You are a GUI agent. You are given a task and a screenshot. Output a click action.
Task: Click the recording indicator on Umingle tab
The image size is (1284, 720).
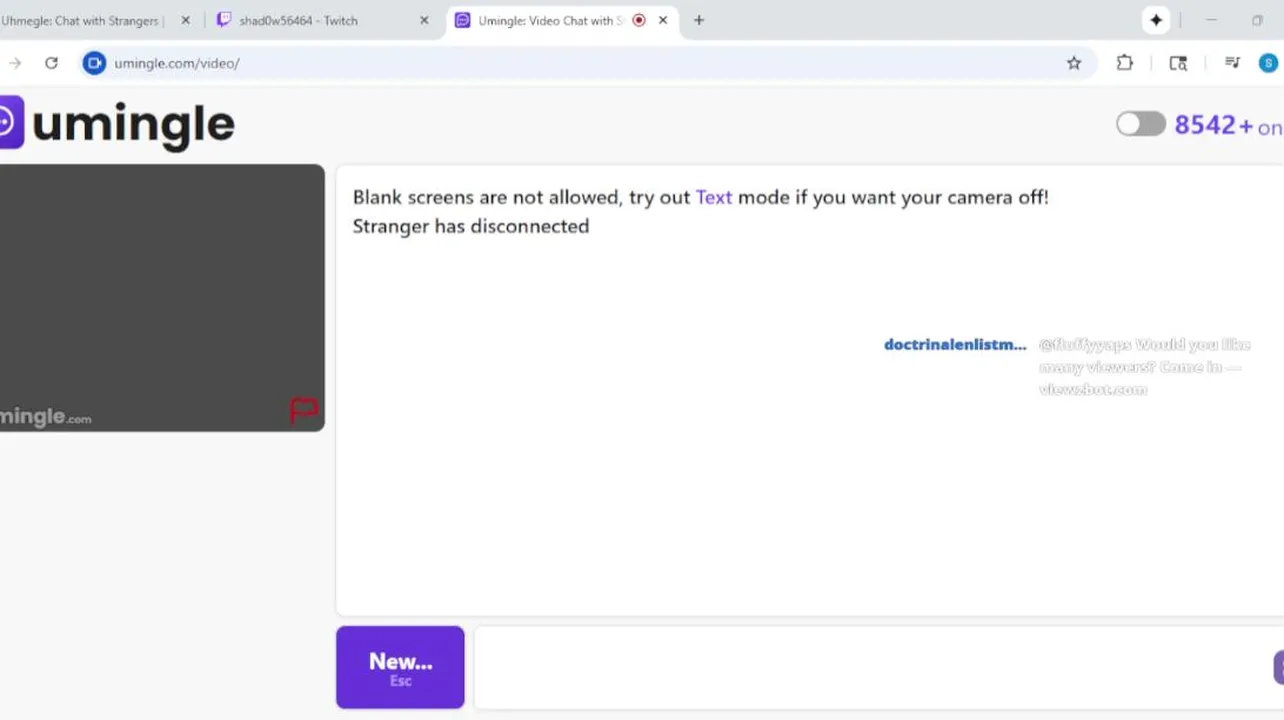[x=639, y=20]
